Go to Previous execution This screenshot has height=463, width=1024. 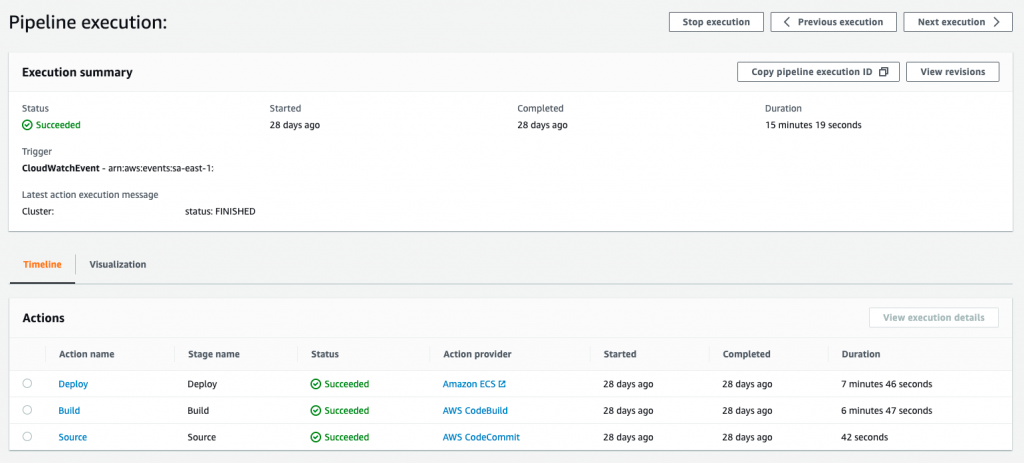(833, 22)
